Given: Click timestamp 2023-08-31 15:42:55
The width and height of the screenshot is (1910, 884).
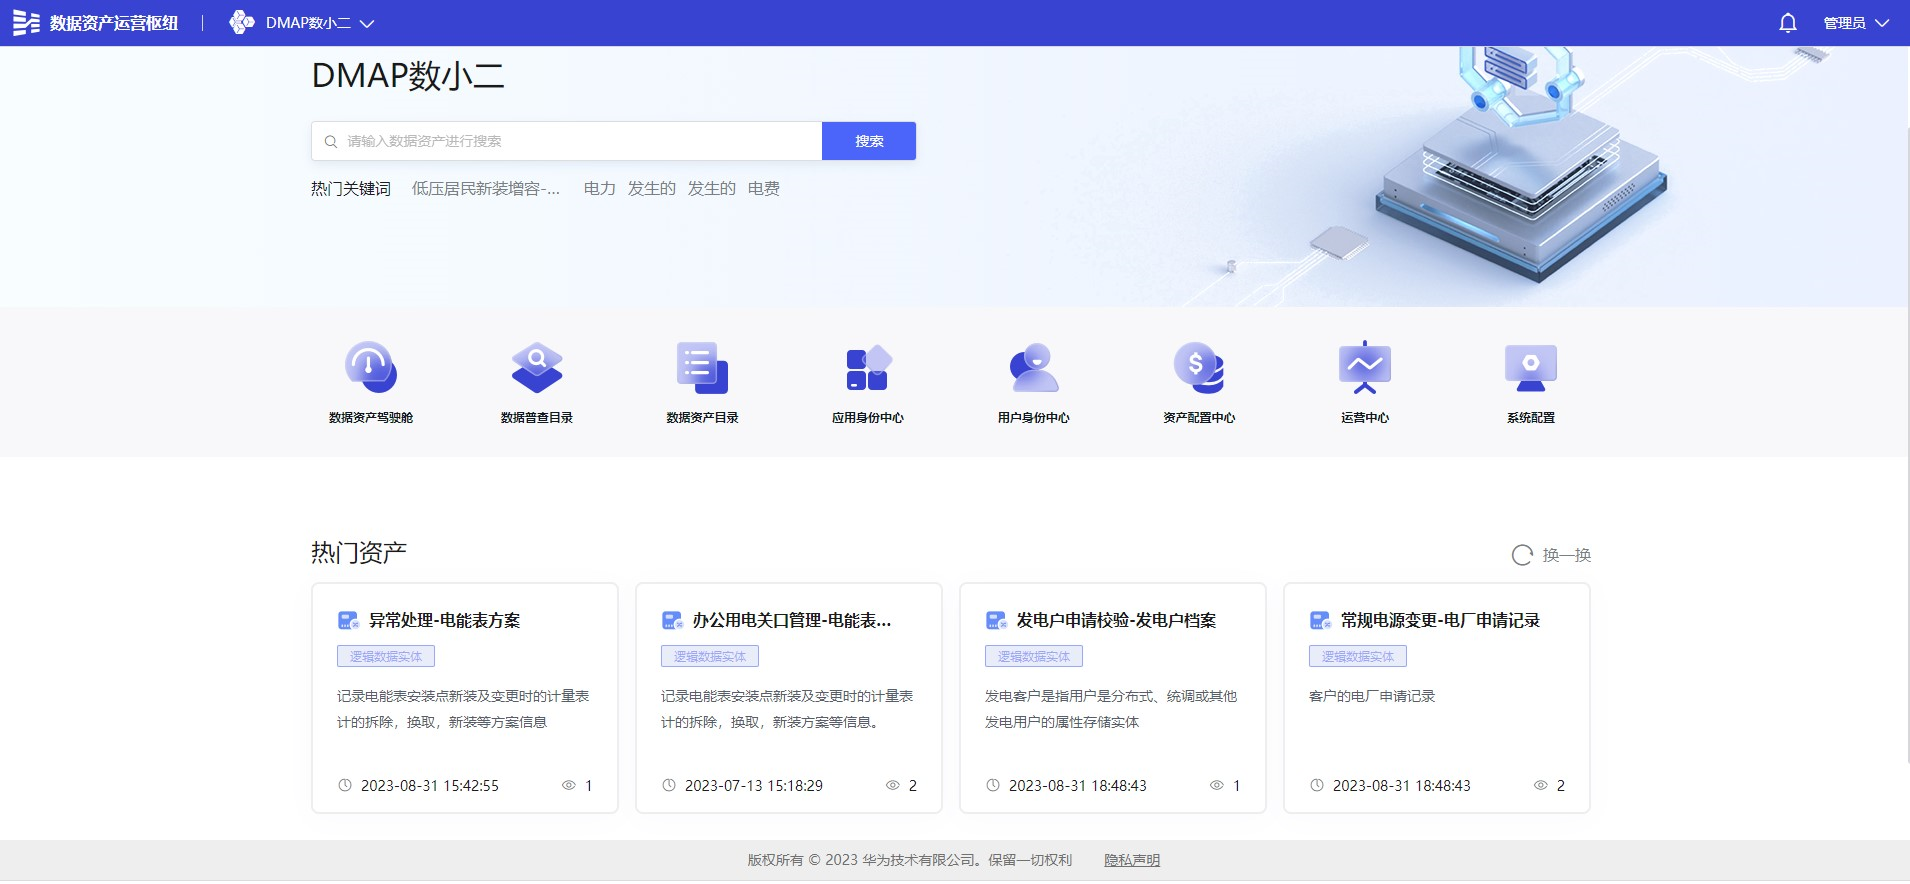Looking at the screenshot, I should (430, 786).
